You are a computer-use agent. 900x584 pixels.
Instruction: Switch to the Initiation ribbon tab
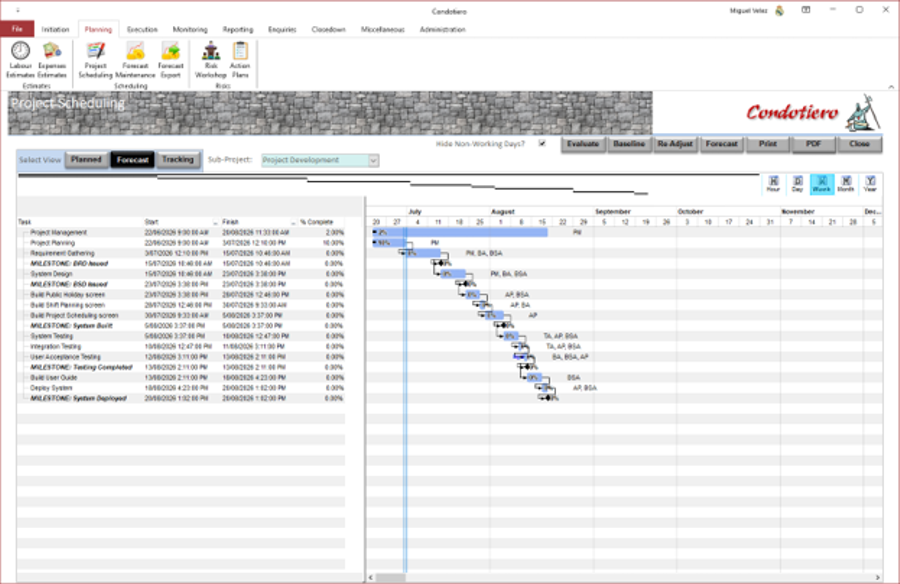(x=55, y=29)
